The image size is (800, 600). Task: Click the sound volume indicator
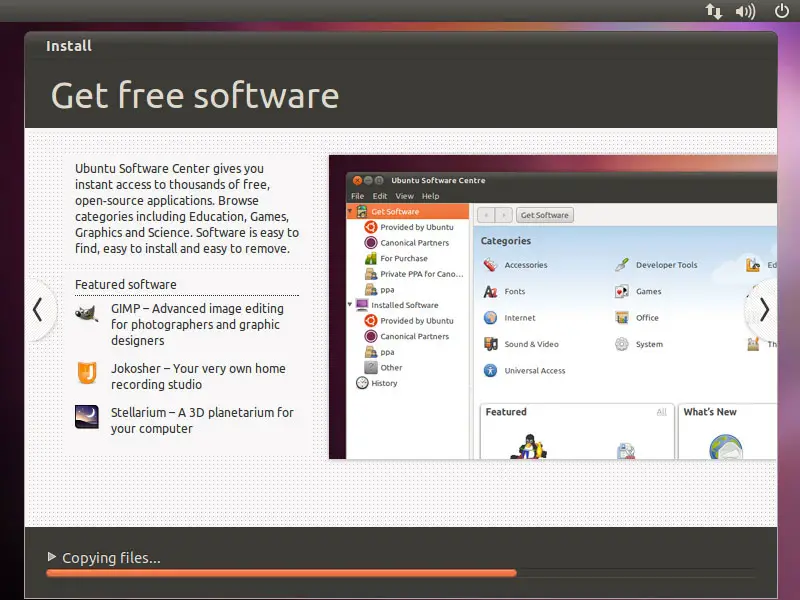pyautogui.click(x=745, y=11)
